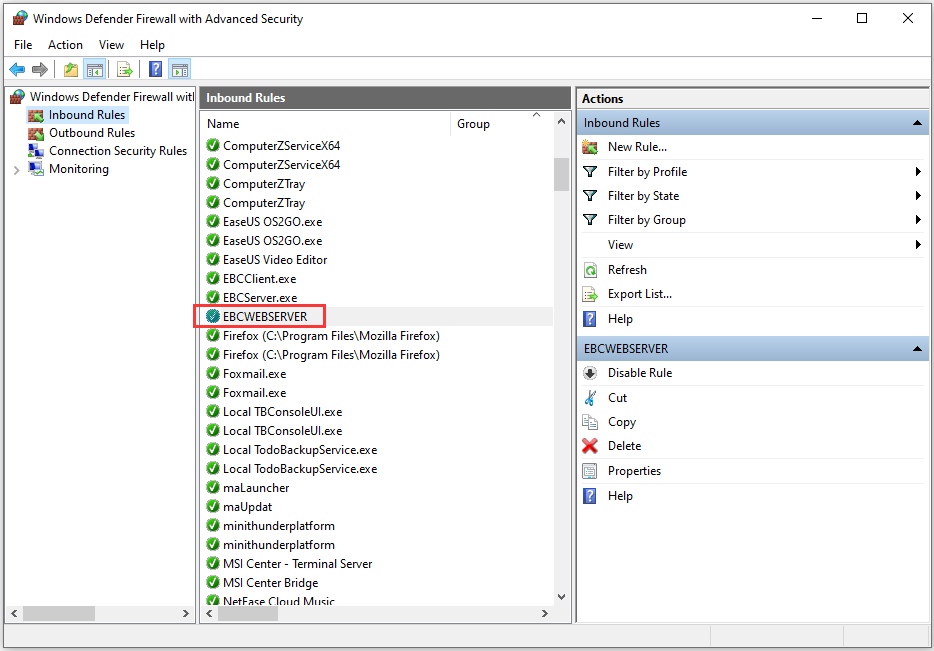Click the Export List icon in Actions pane

590,294
